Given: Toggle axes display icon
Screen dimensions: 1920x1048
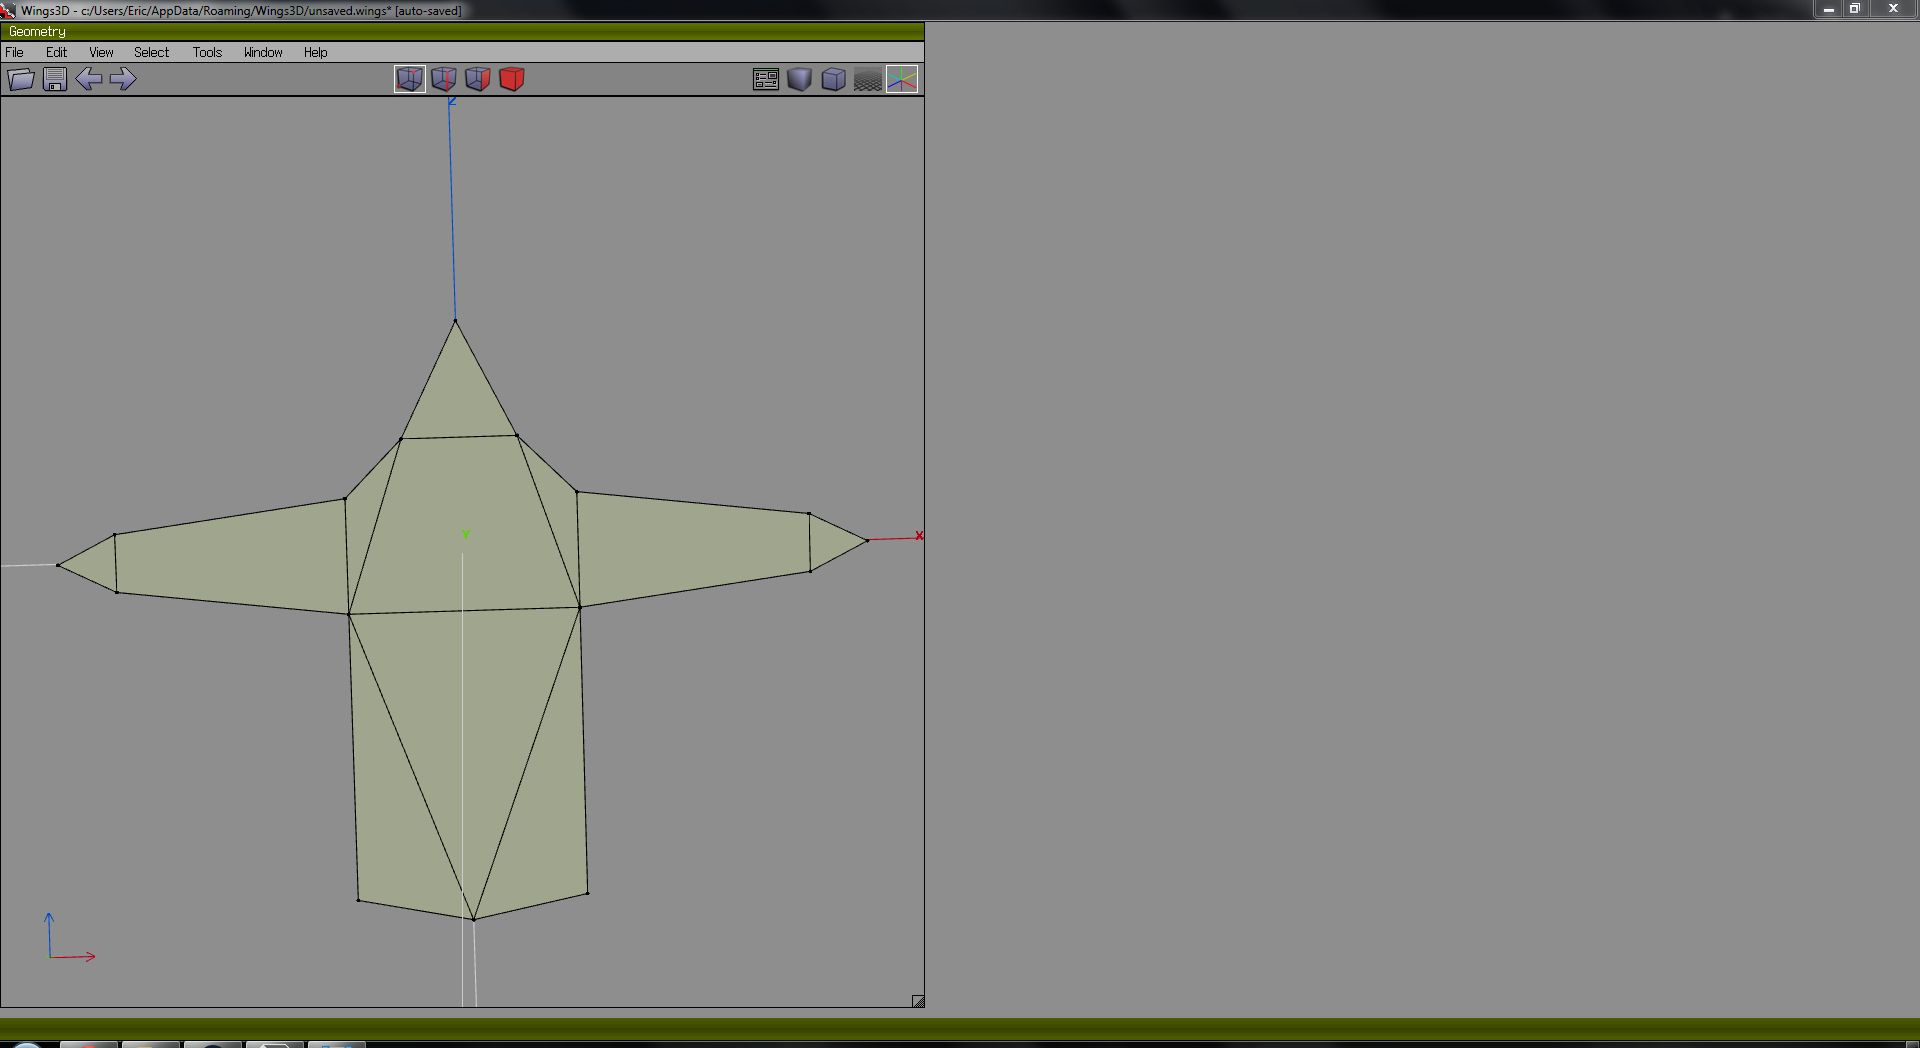Looking at the screenshot, I should 902,79.
